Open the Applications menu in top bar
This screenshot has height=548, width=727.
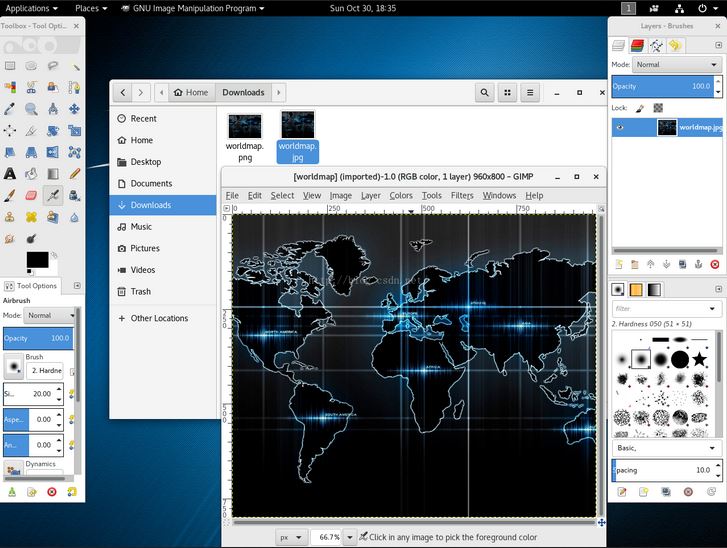coord(32,8)
